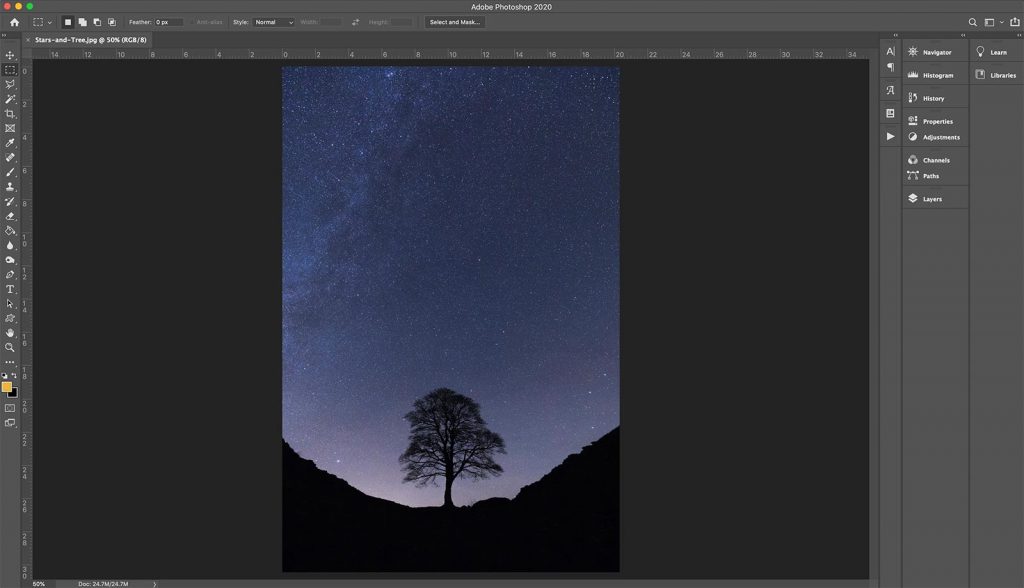Click the Select and Mask button

[x=455, y=21]
